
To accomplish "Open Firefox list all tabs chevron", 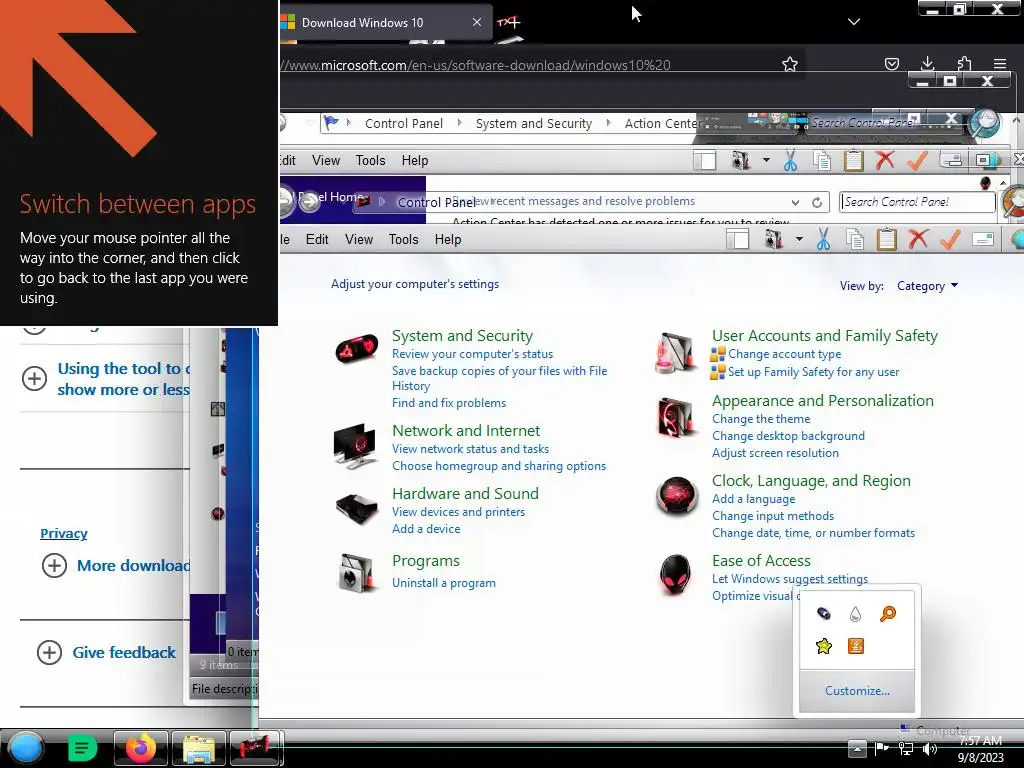I will click(x=854, y=22).
